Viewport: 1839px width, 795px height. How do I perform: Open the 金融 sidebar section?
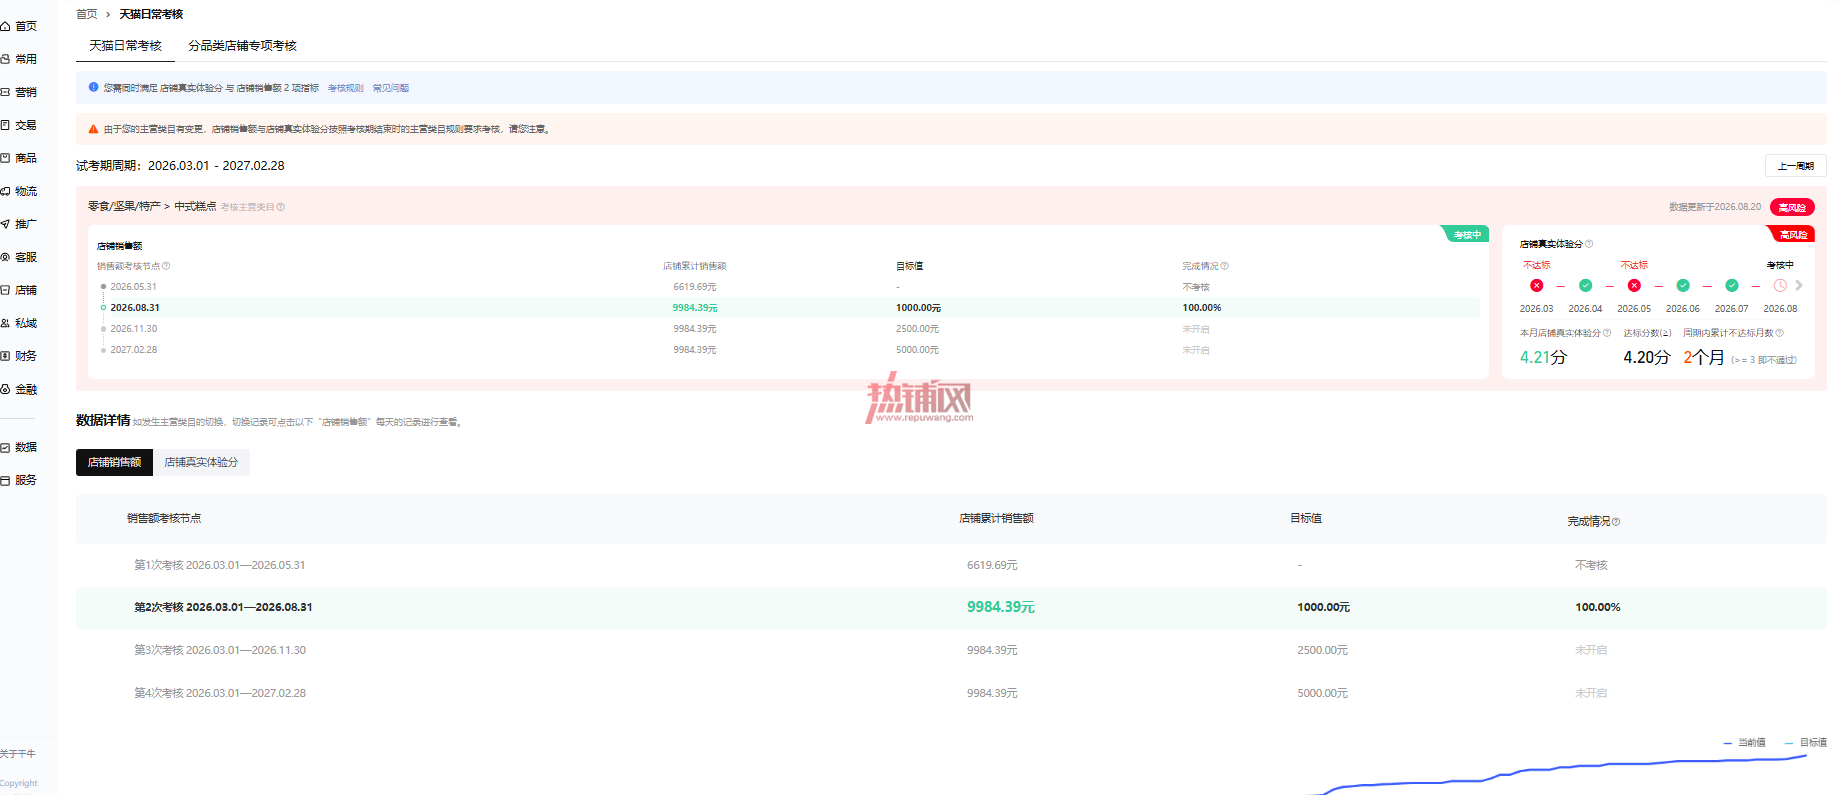(x=19, y=389)
